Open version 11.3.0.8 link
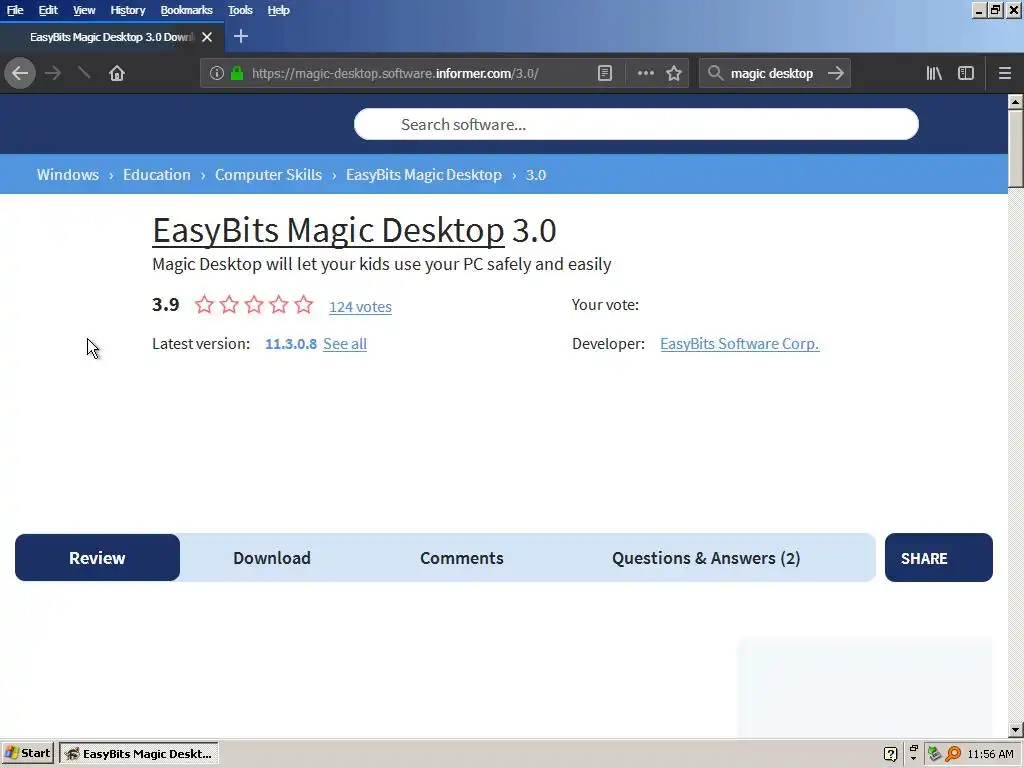This screenshot has width=1024, height=768. 291,344
